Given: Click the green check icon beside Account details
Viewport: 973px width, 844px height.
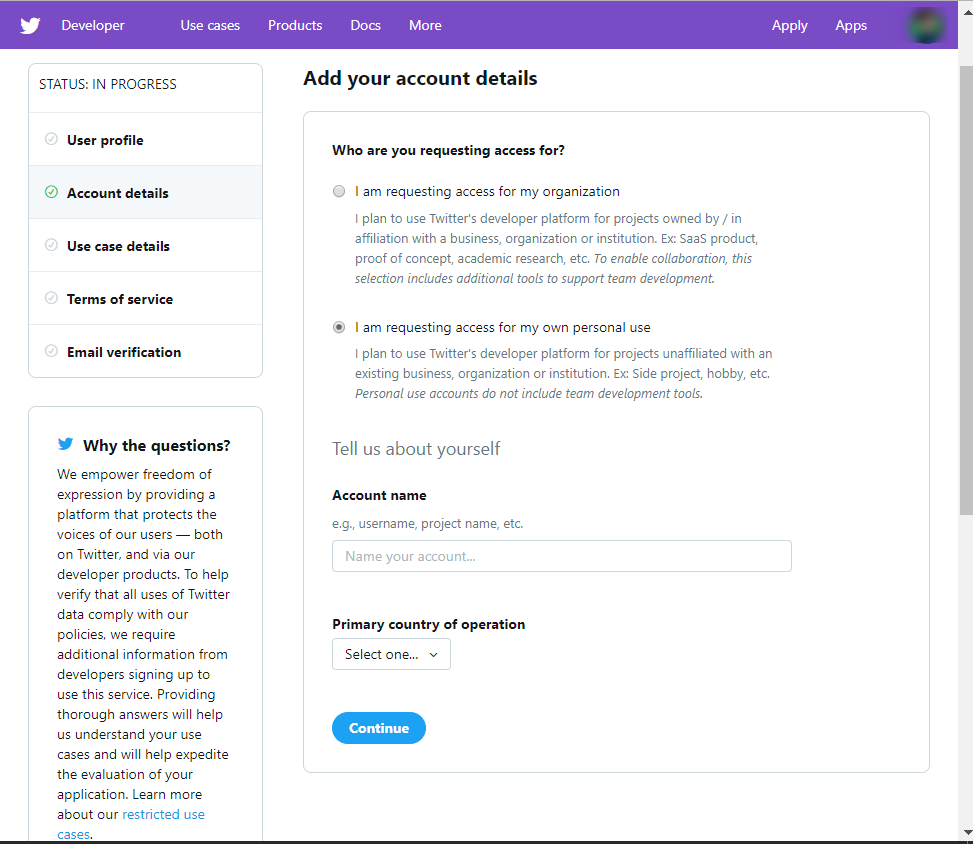Looking at the screenshot, I should click(x=51, y=192).
